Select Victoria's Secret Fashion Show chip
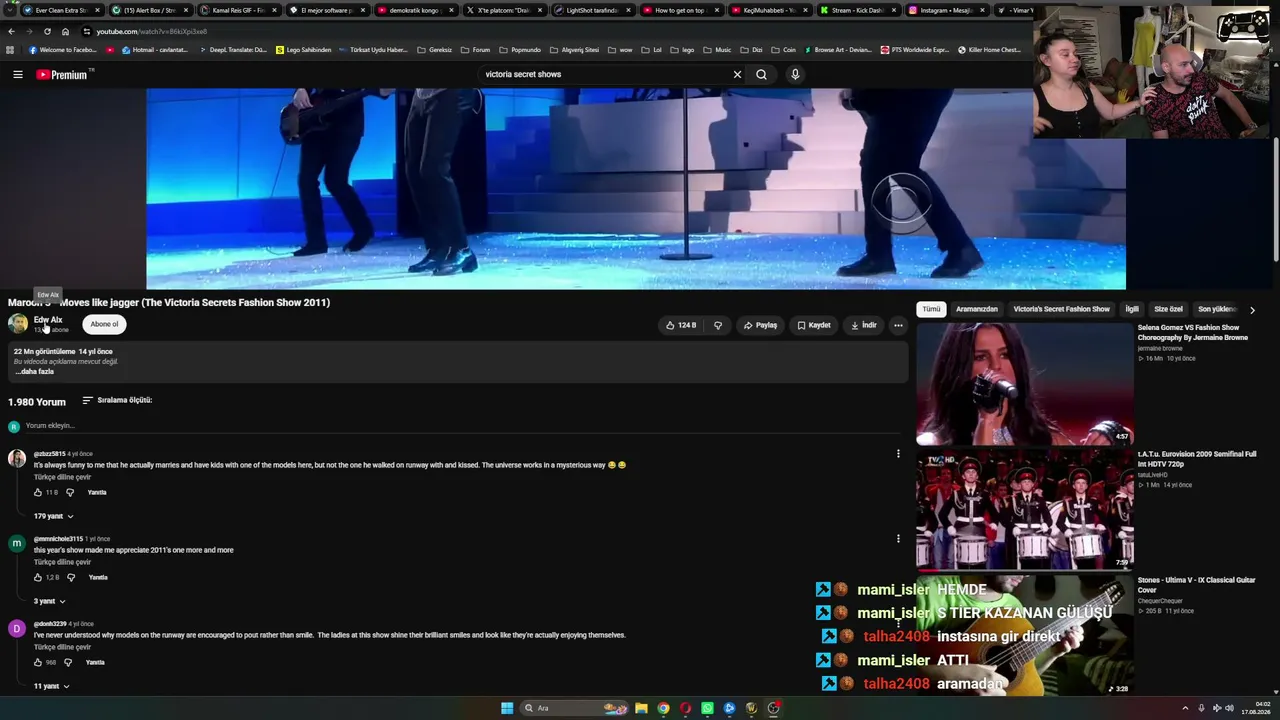Screen dimensions: 1280x720 pyautogui.click(x=1061, y=309)
